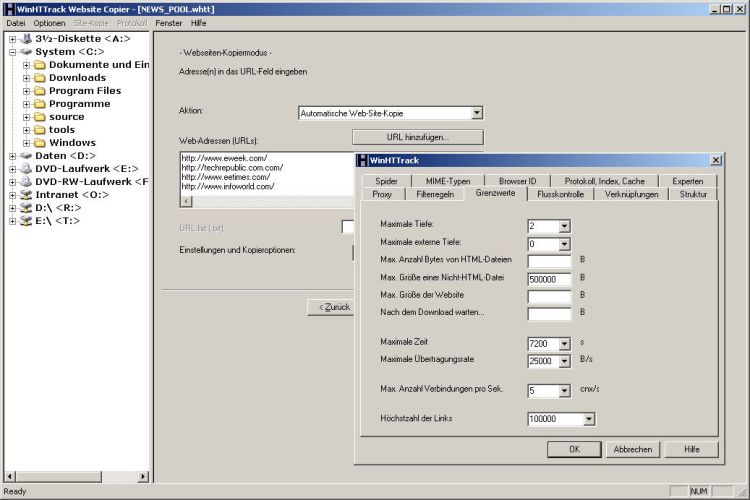This screenshot has height=500, width=750.
Task: Switch to the Struktur tab
Action: (693, 194)
